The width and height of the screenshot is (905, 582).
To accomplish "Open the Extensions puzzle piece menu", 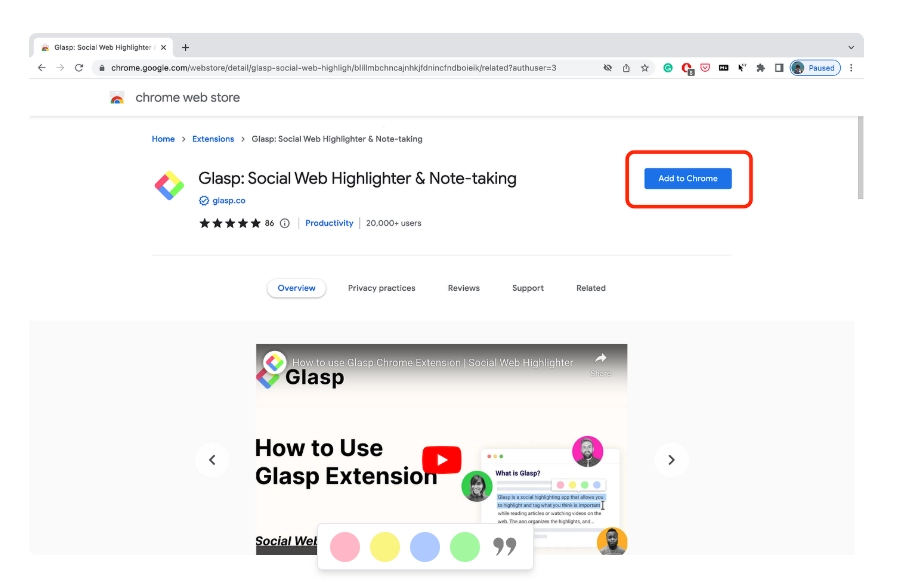I will tap(761, 68).
